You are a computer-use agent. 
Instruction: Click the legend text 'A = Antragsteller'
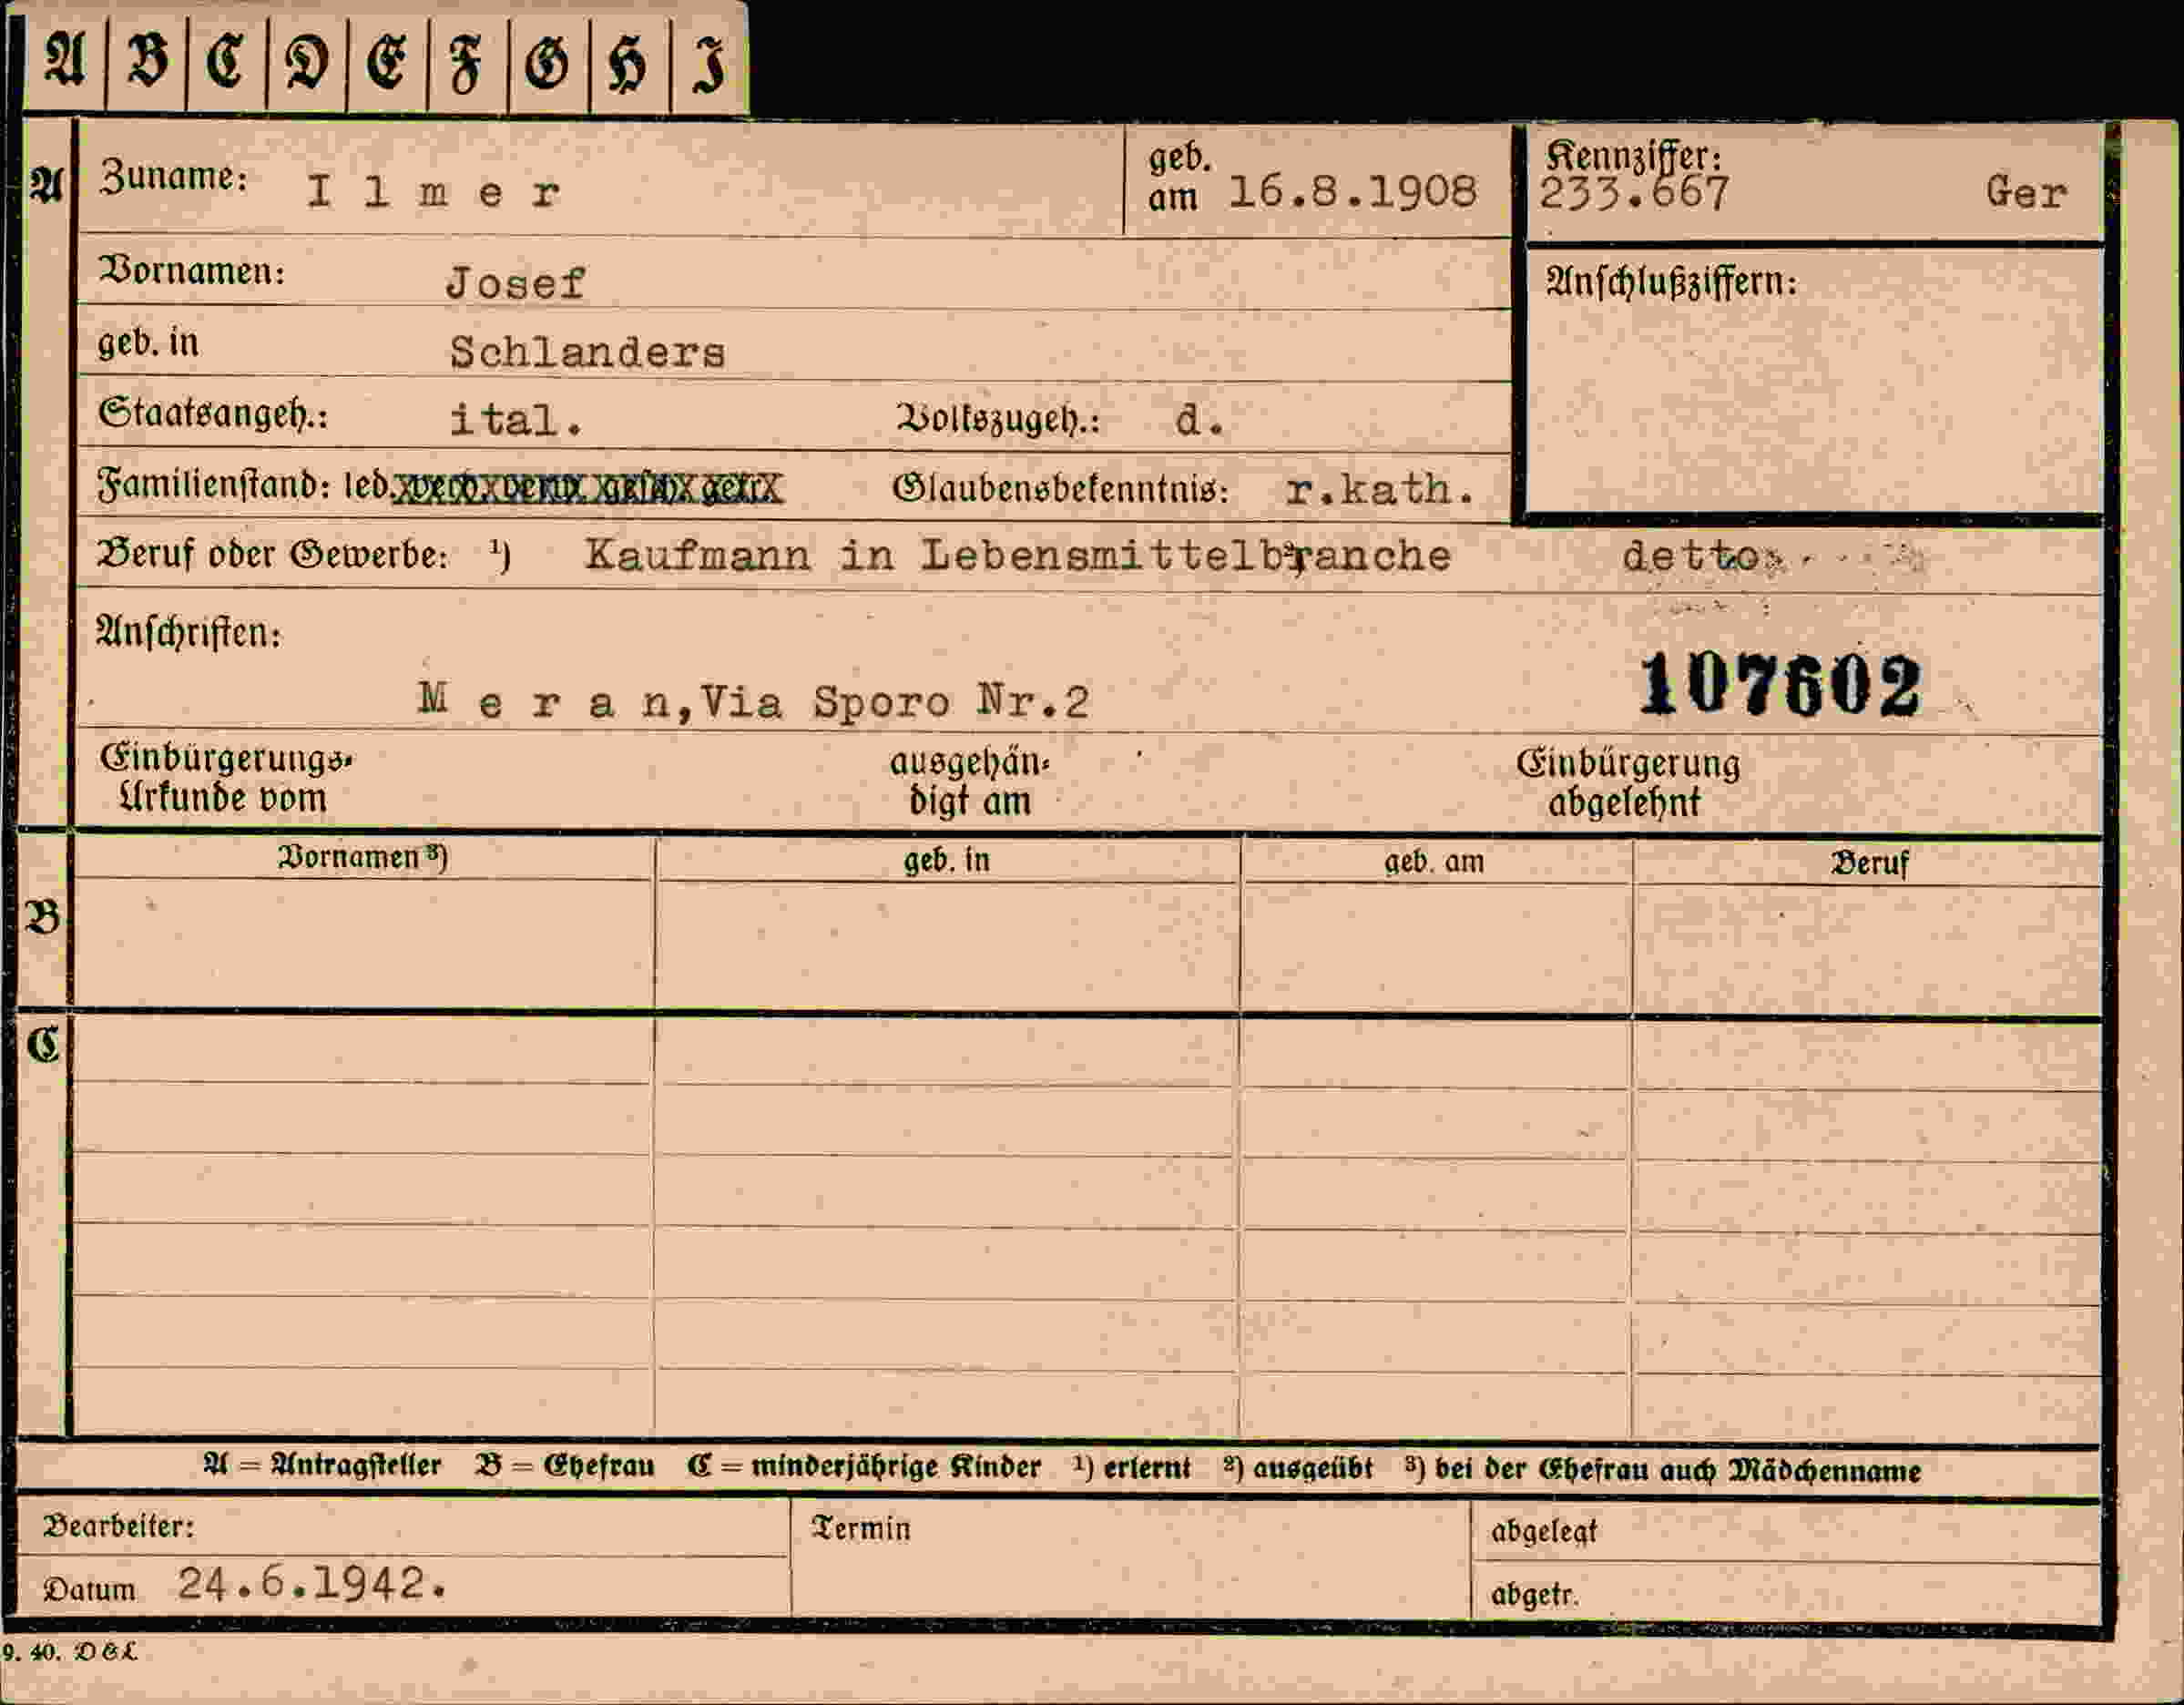pos(322,1466)
